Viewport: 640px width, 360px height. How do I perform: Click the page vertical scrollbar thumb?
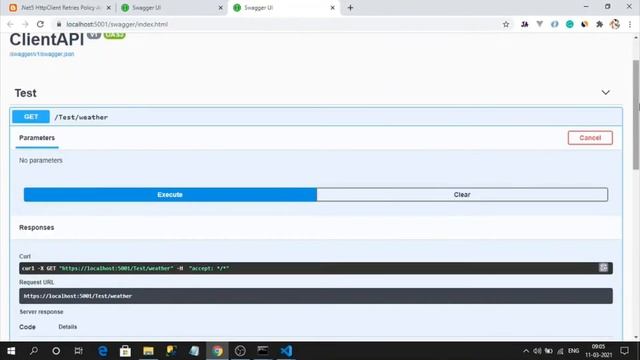click(x=636, y=114)
